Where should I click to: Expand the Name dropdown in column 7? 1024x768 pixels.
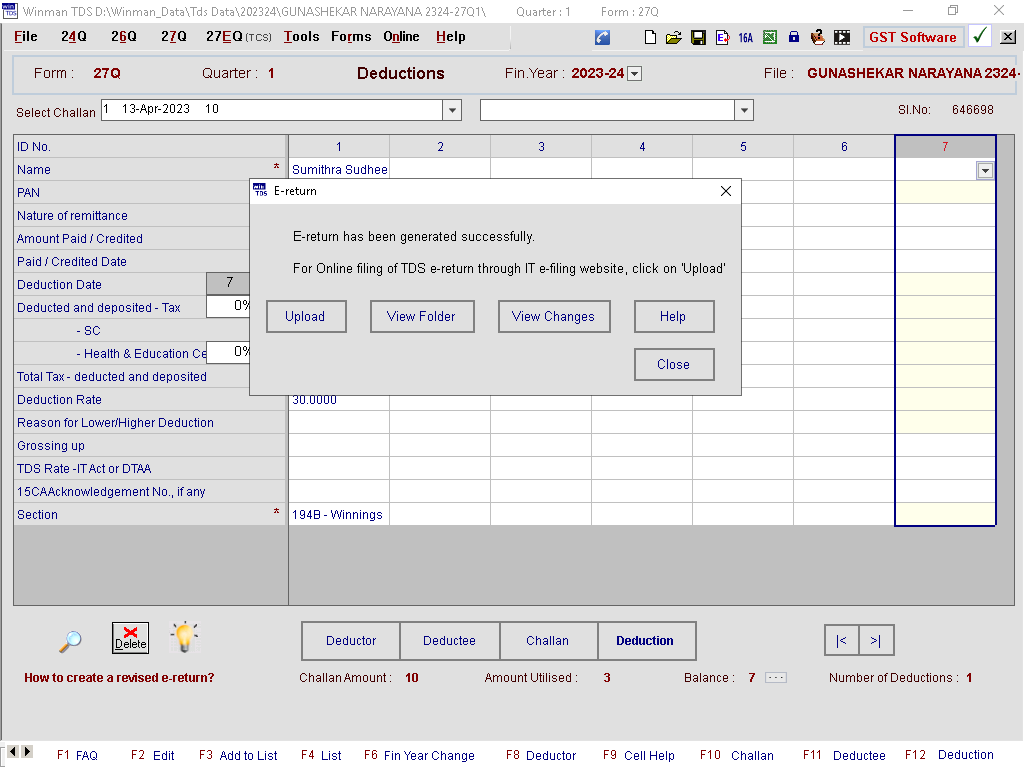[985, 170]
